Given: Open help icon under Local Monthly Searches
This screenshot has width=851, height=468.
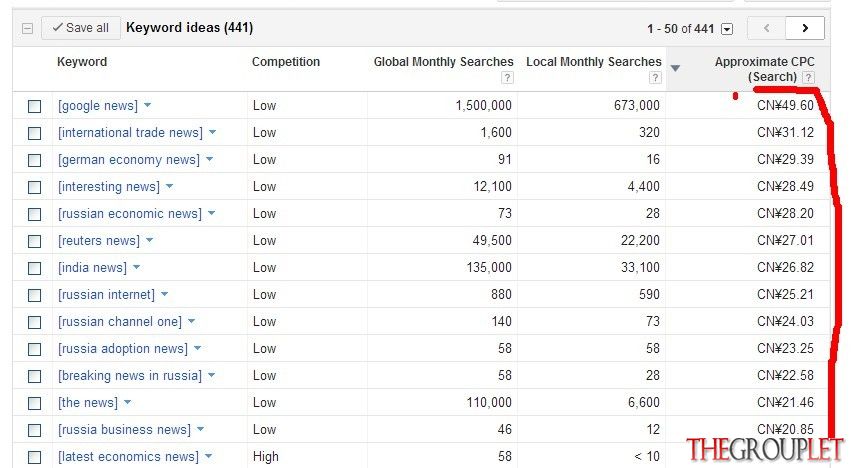Looking at the screenshot, I should (x=655, y=78).
